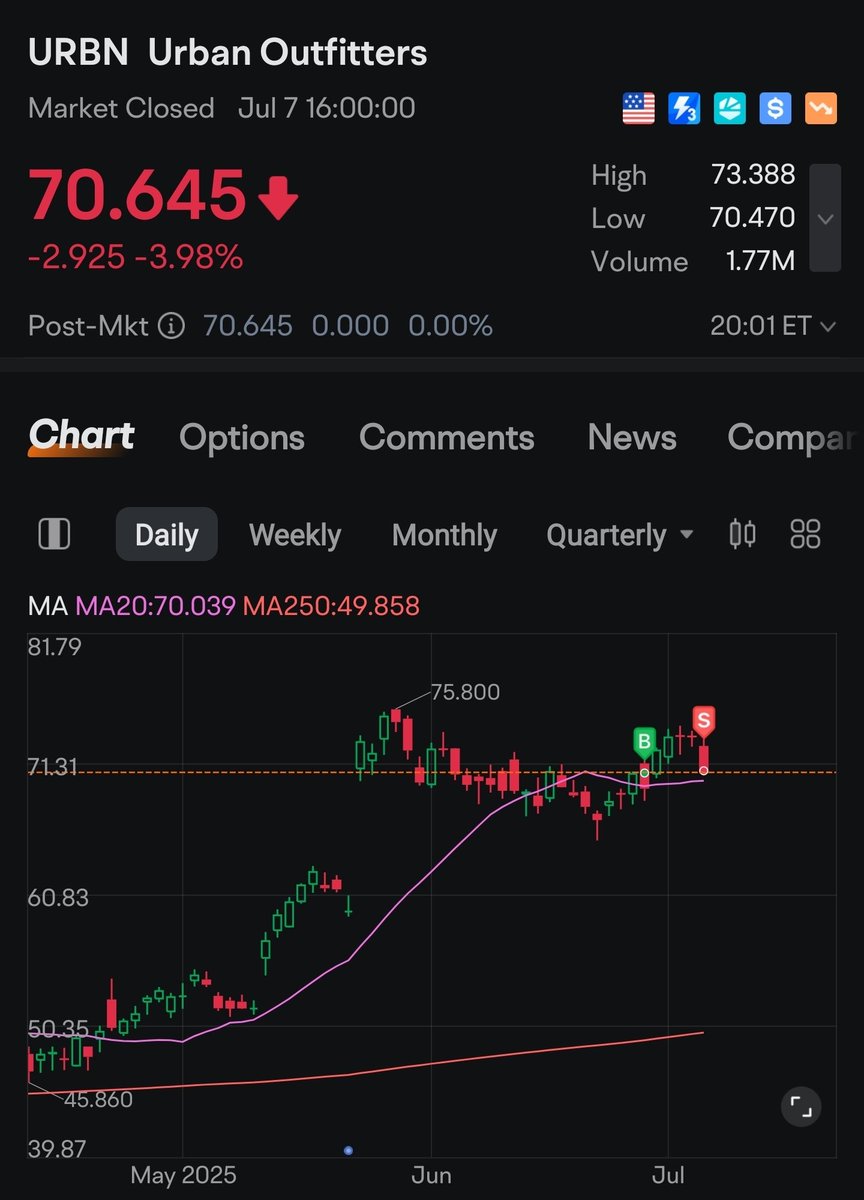Tap the Market Closed status text

pyautogui.click(x=121, y=108)
